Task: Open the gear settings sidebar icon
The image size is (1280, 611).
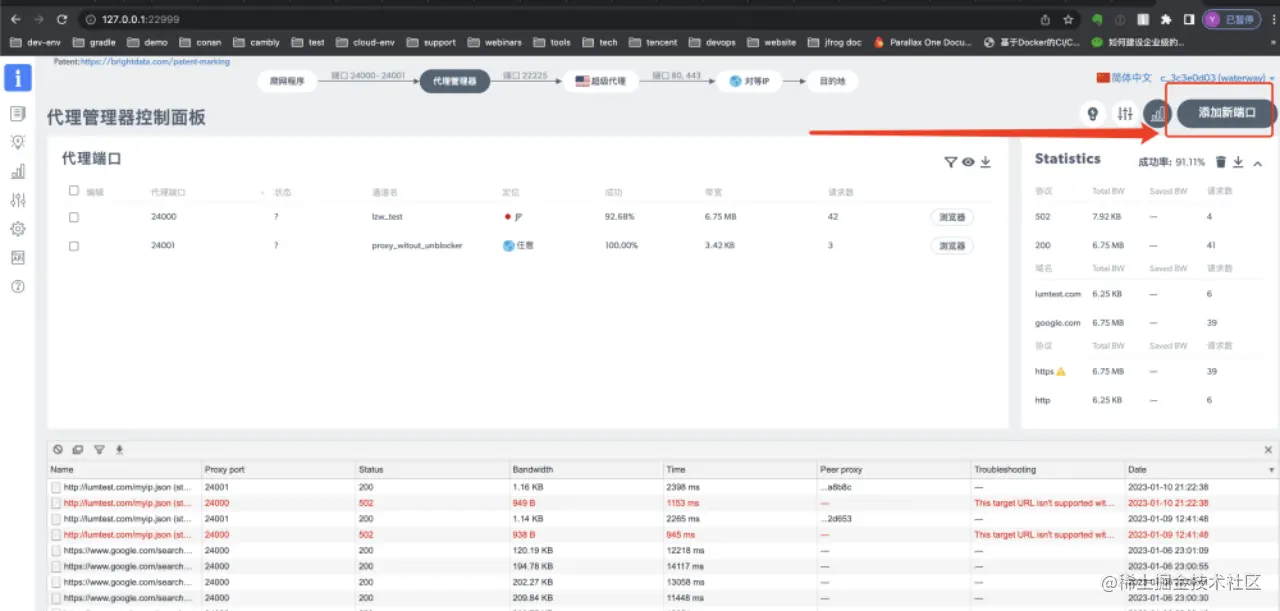Action: click(x=18, y=229)
